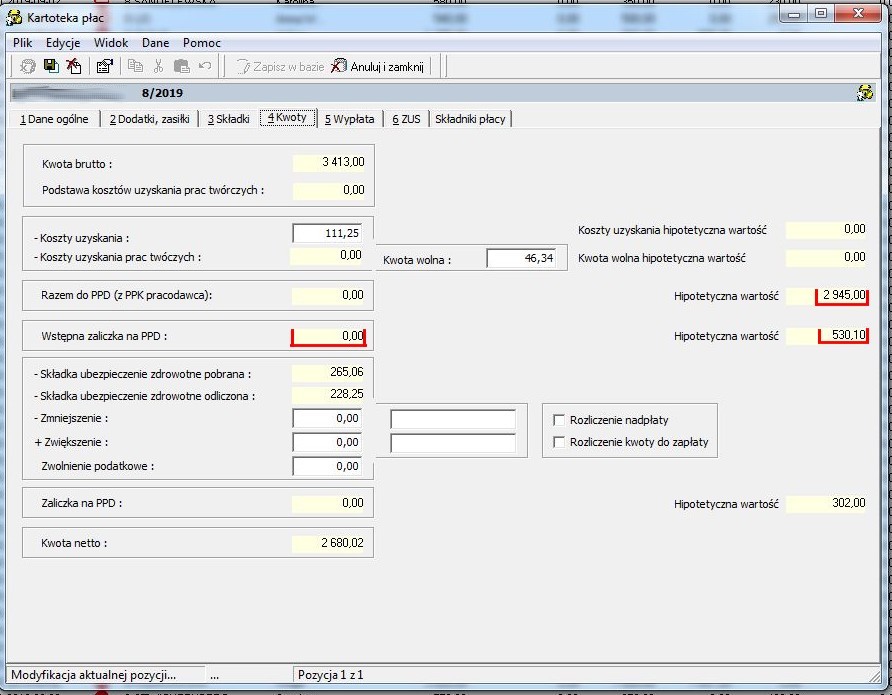Click the Zapisz w bazie button
The image size is (892, 695).
pos(280,67)
